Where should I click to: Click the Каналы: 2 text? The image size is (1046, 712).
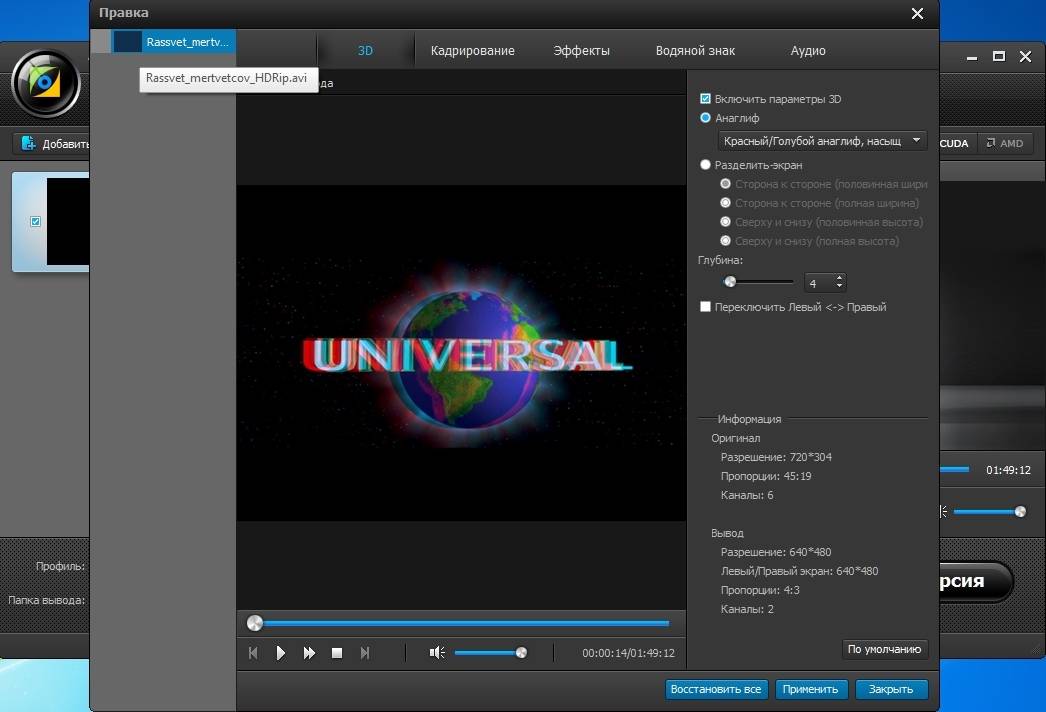(747, 609)
